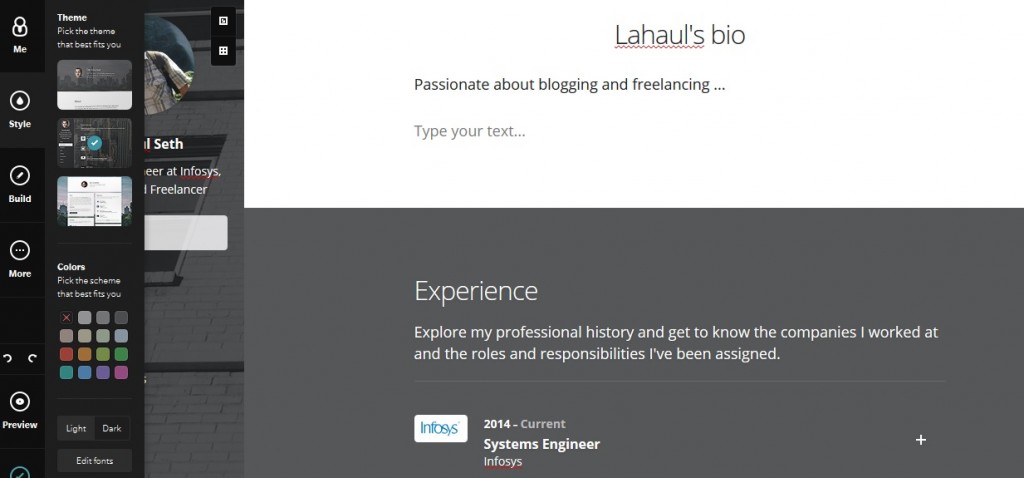This screenshot has width=1024, height=478.
Task: Open the Preview mode
Action: (x=20, y=410)
